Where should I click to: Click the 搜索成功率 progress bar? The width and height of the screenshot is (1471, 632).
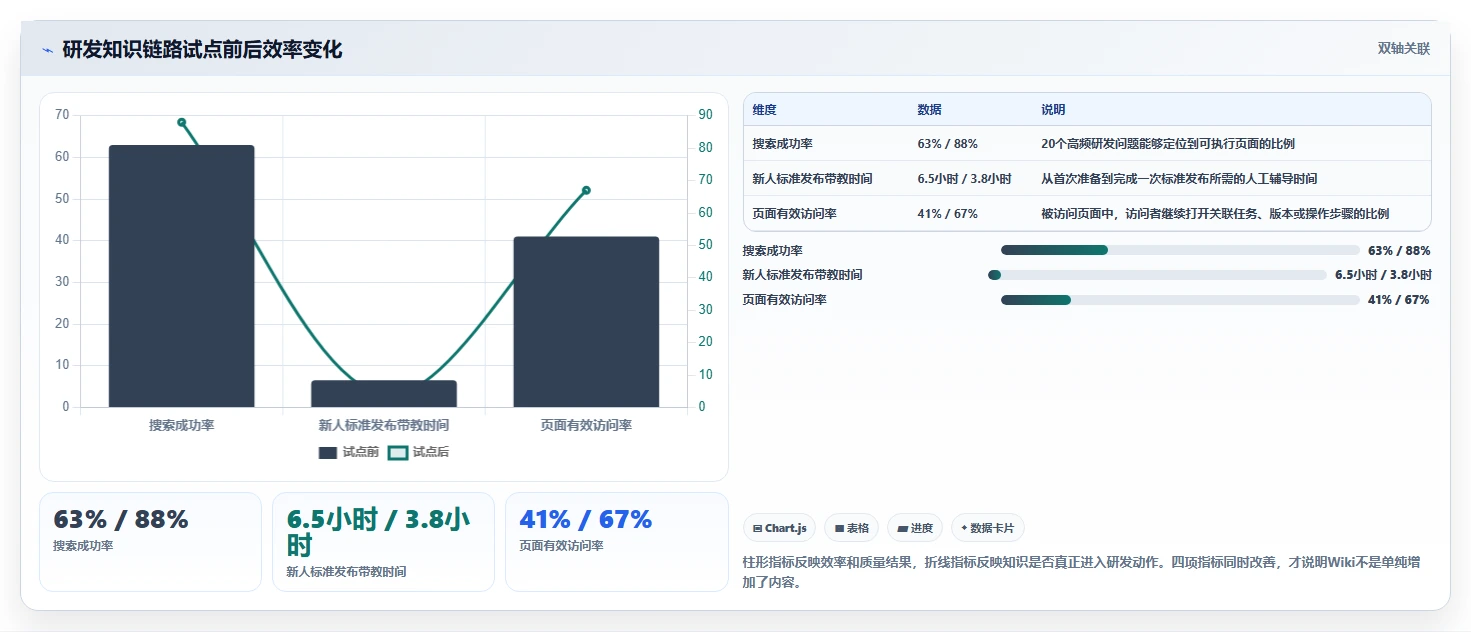[1180, 250]
